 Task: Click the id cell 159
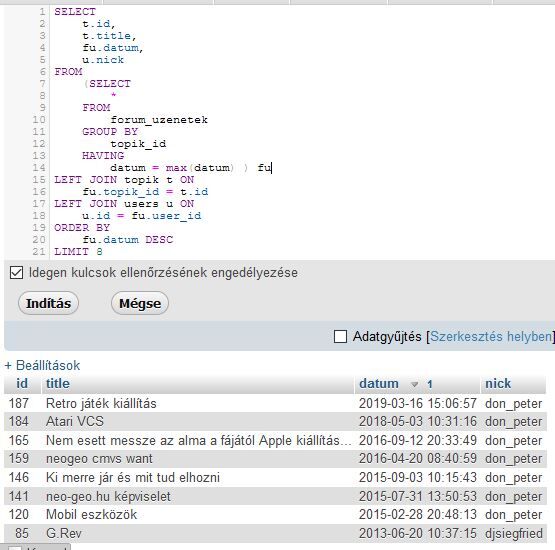pyautogui.click(x=19, y=459)
